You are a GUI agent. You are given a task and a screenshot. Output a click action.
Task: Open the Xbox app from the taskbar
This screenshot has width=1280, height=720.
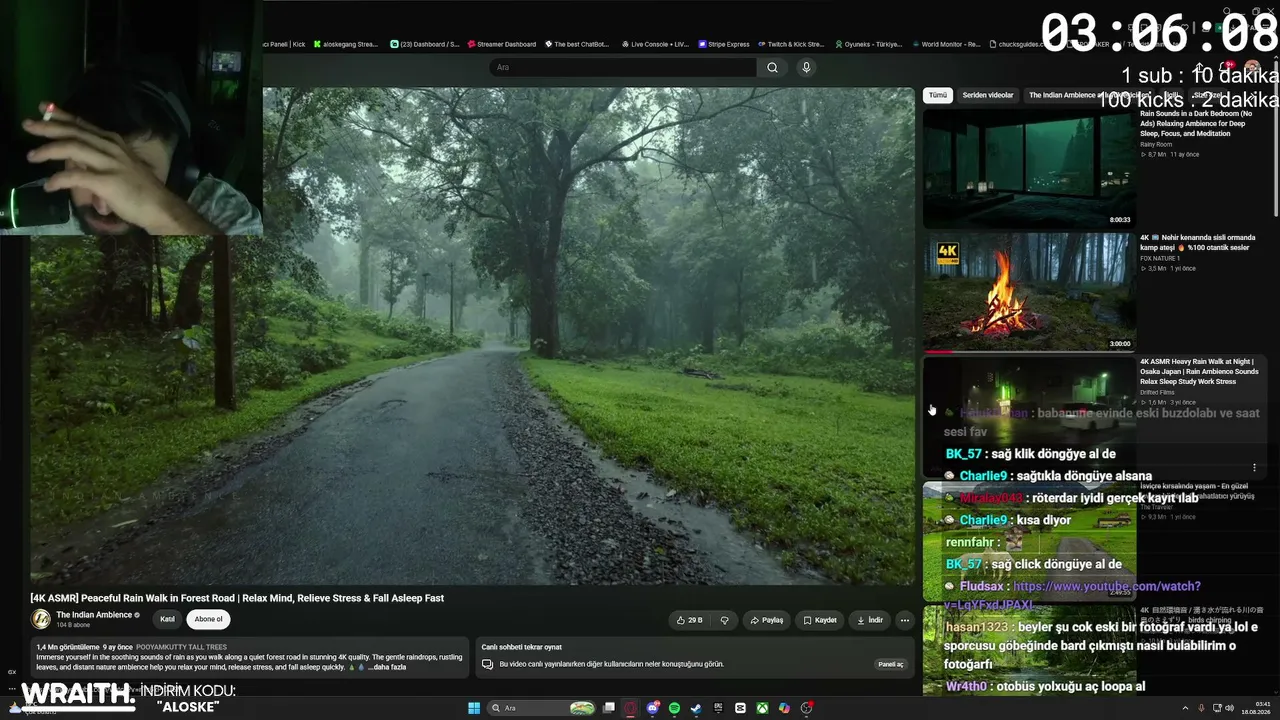[762, 708]
